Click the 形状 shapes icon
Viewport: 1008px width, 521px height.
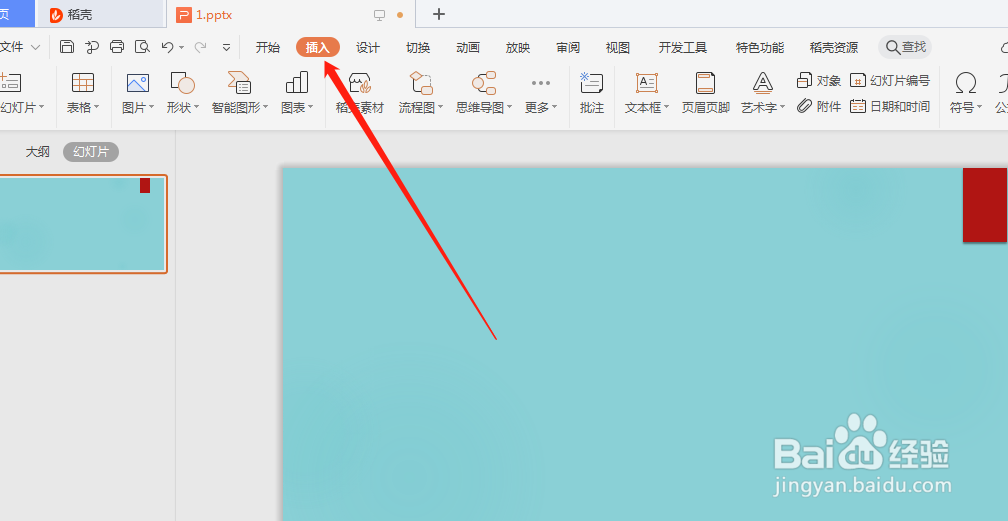tap(183, 83)
